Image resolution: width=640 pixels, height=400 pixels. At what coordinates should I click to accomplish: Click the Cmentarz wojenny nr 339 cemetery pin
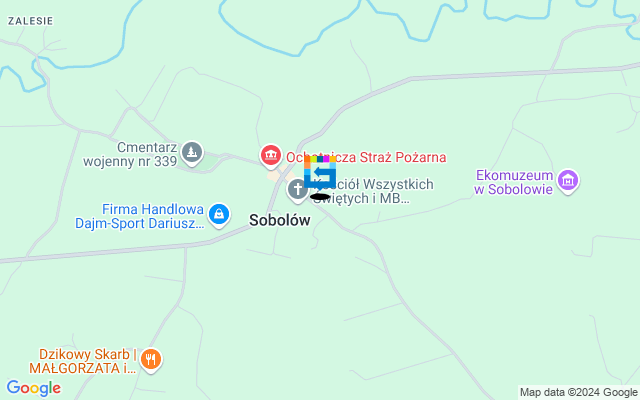point(192,153)
